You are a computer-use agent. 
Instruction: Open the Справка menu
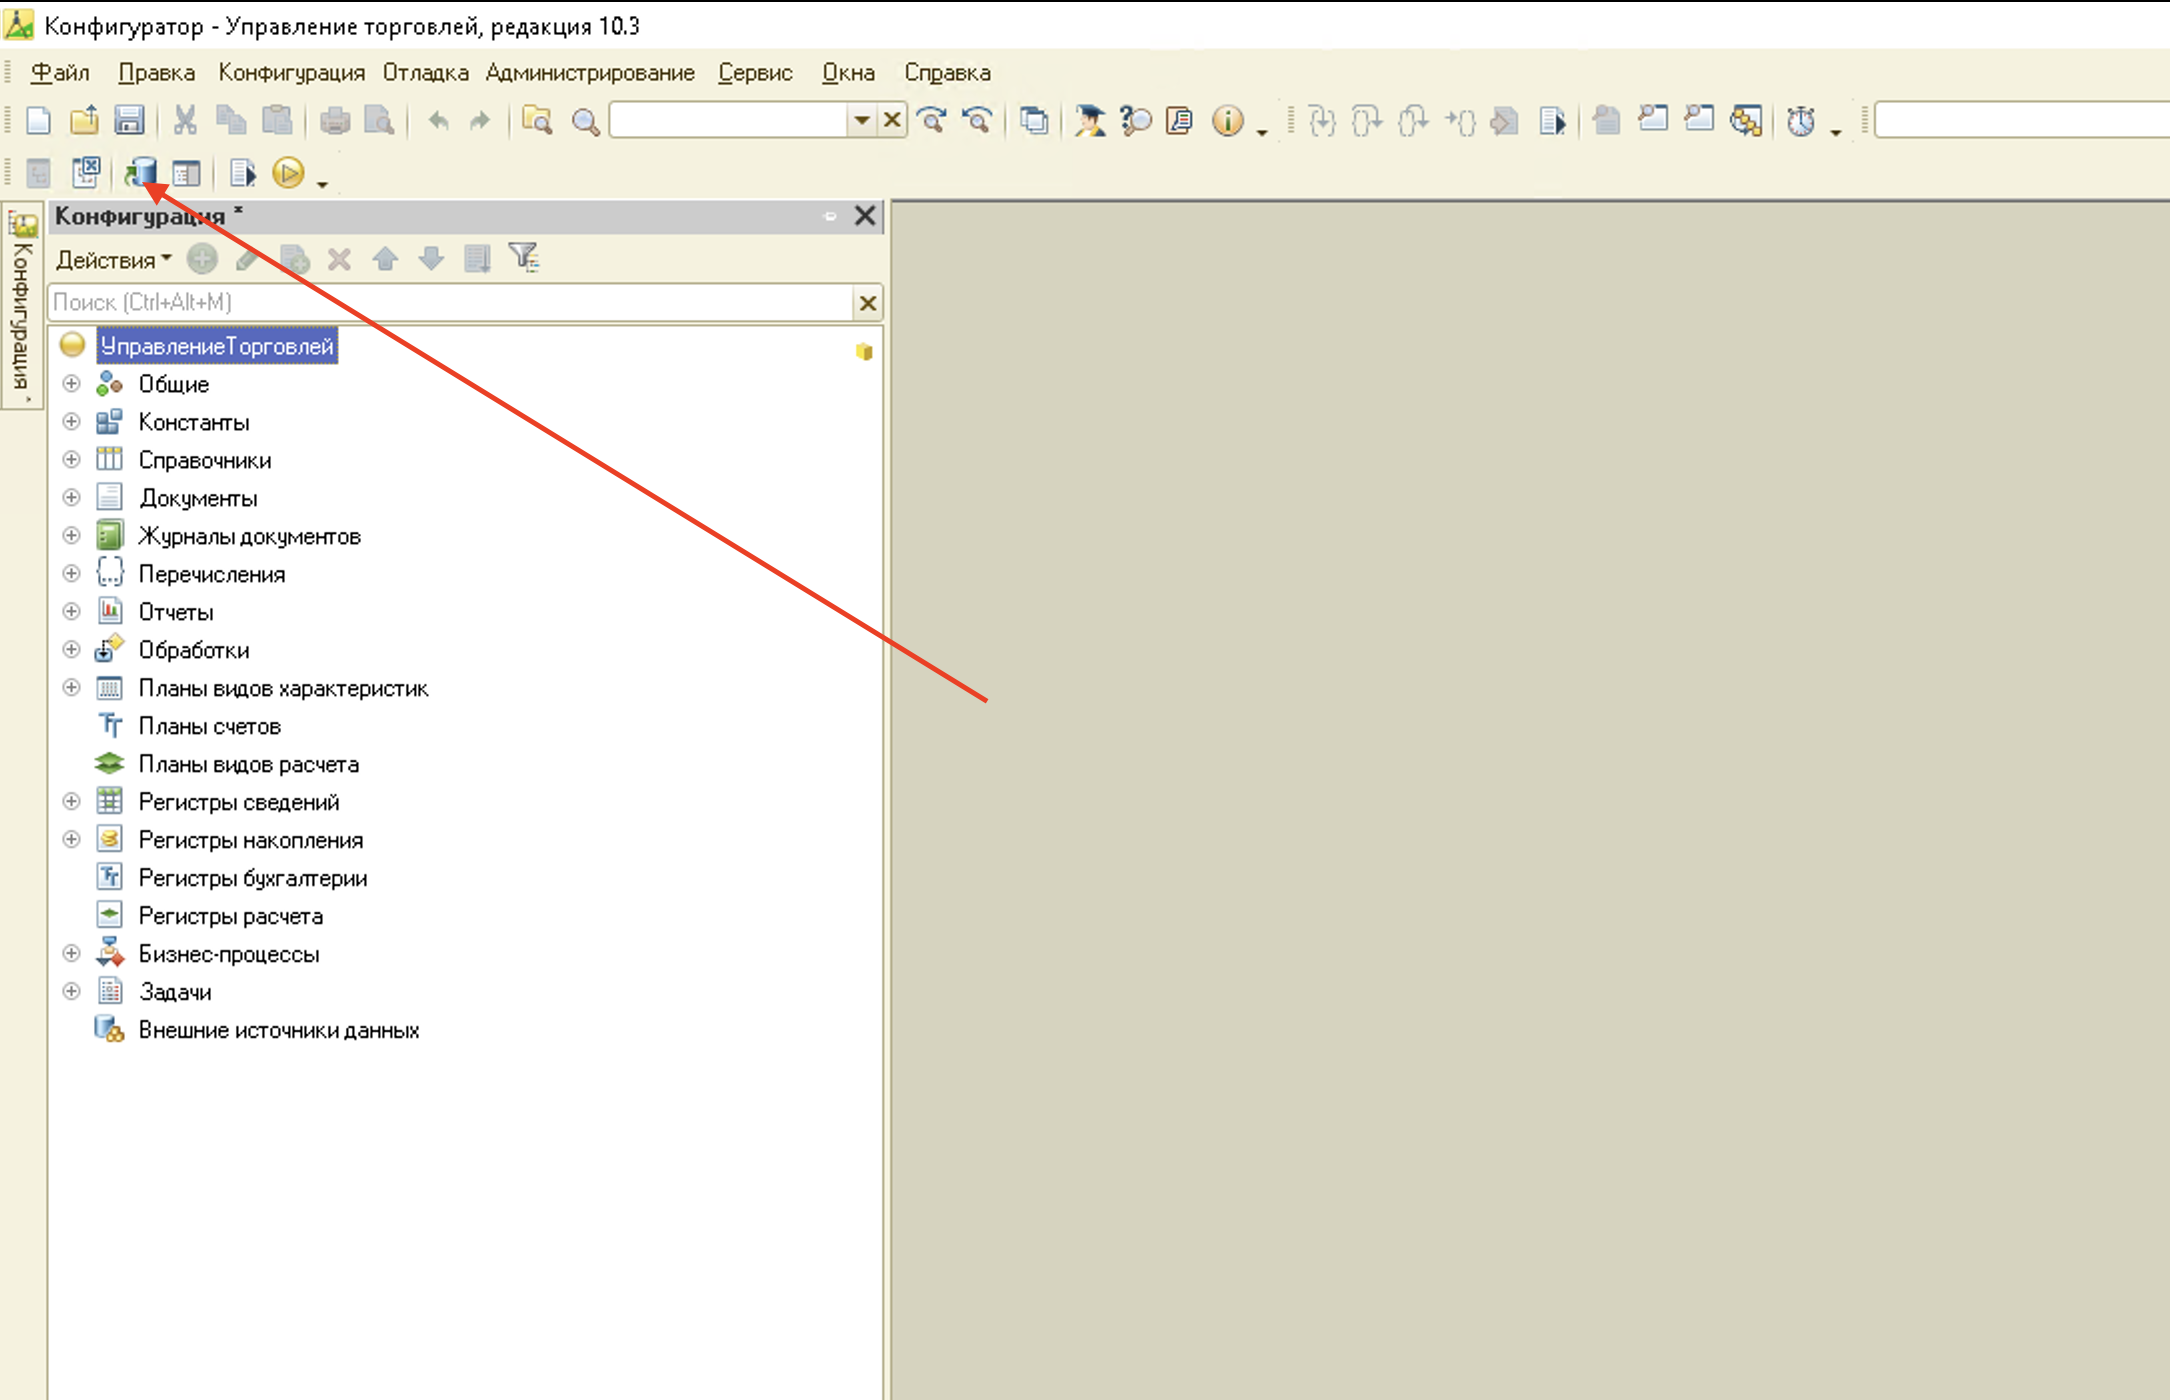click(x=947, y=72)
